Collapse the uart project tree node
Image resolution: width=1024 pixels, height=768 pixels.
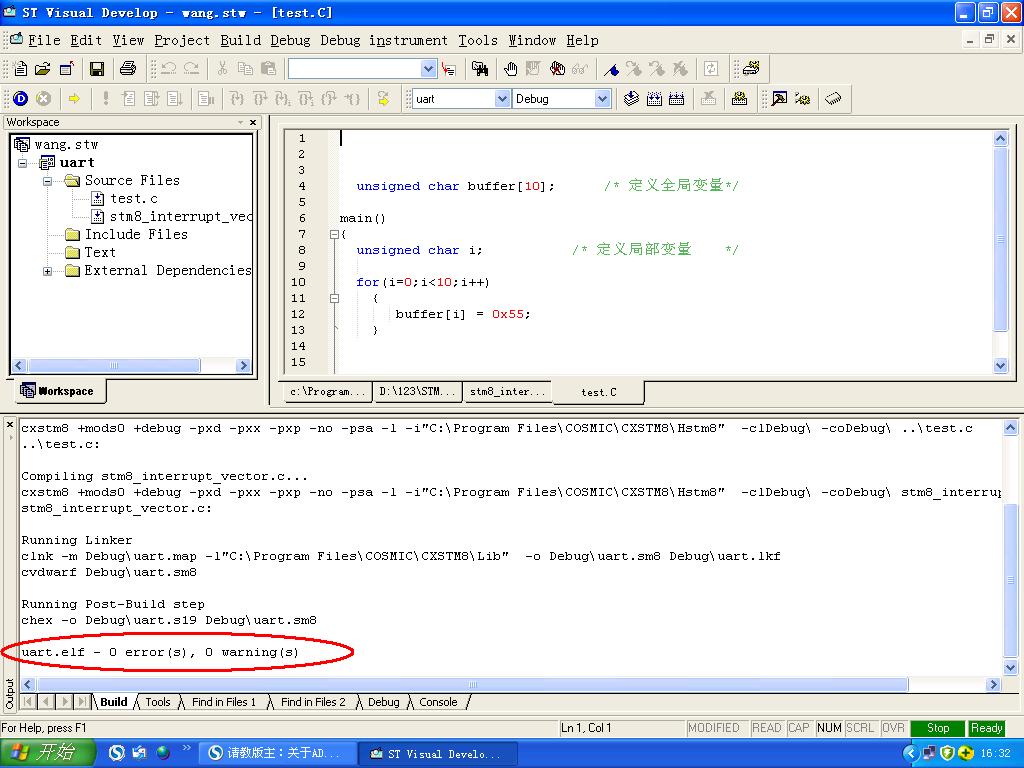[x=22, y=163]
